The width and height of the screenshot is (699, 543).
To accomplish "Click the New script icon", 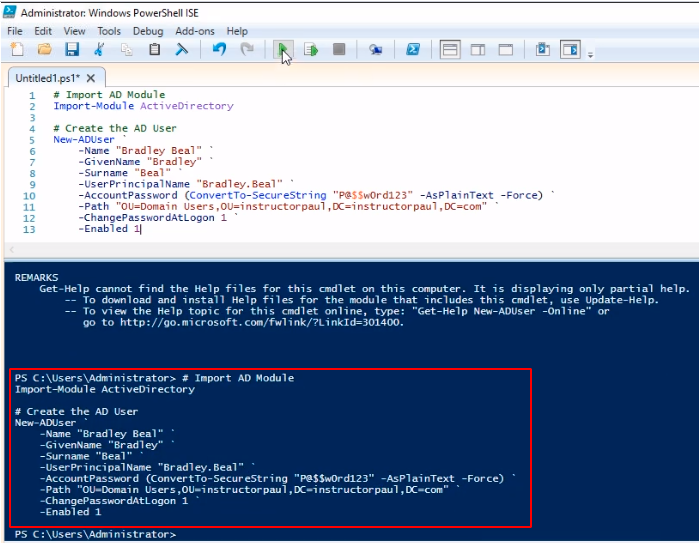I will tap(17, 49).
